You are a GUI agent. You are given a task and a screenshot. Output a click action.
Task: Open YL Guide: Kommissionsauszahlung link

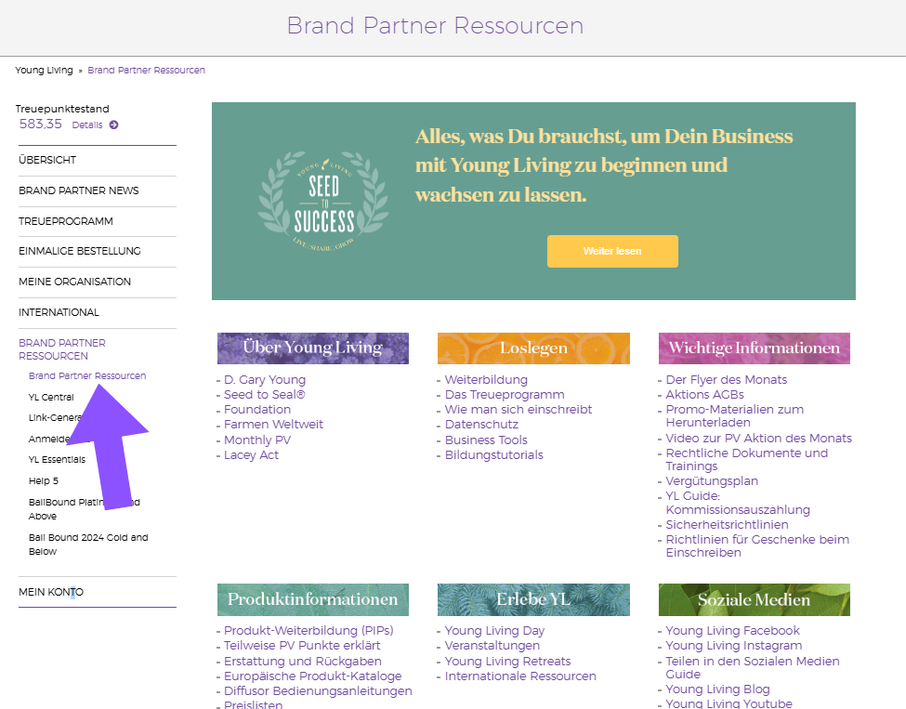click(738, 503)
